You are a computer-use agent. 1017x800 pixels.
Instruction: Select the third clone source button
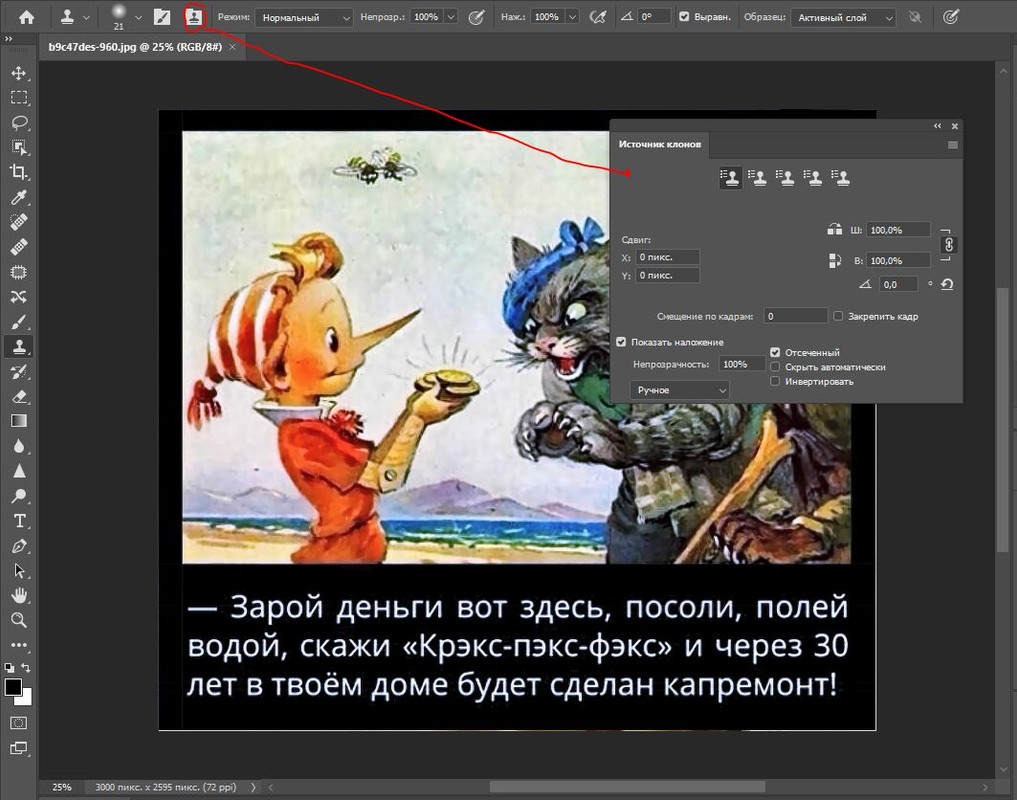point(785,177)
